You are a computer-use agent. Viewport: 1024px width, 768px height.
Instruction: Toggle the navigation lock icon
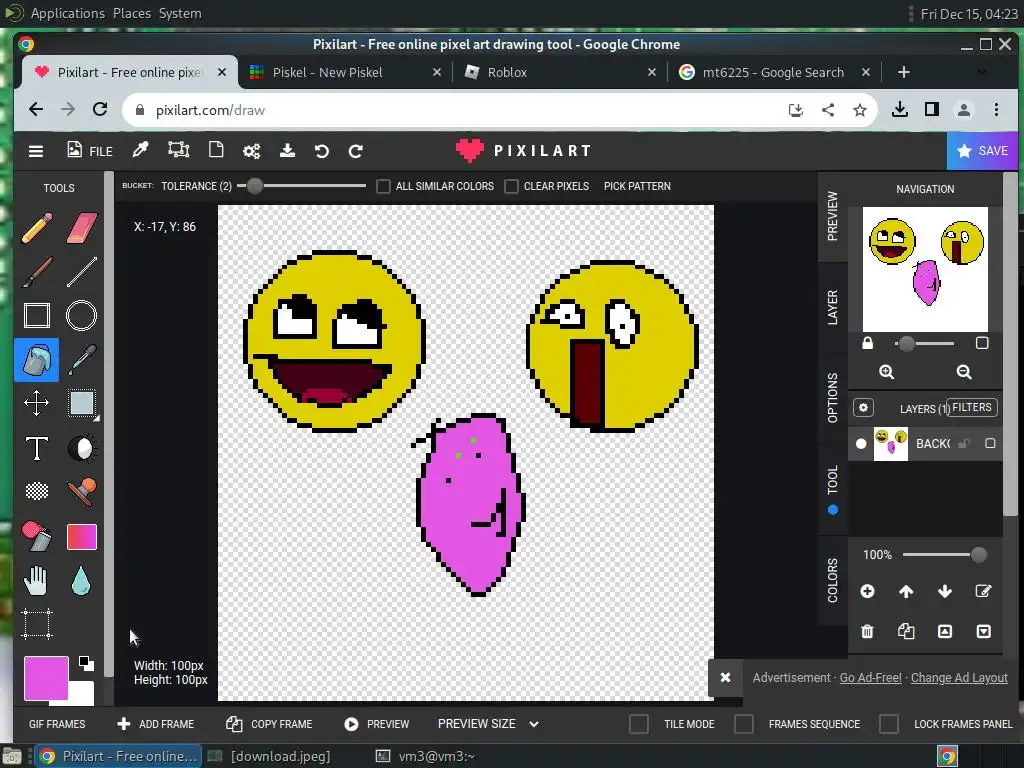(867, 343)
